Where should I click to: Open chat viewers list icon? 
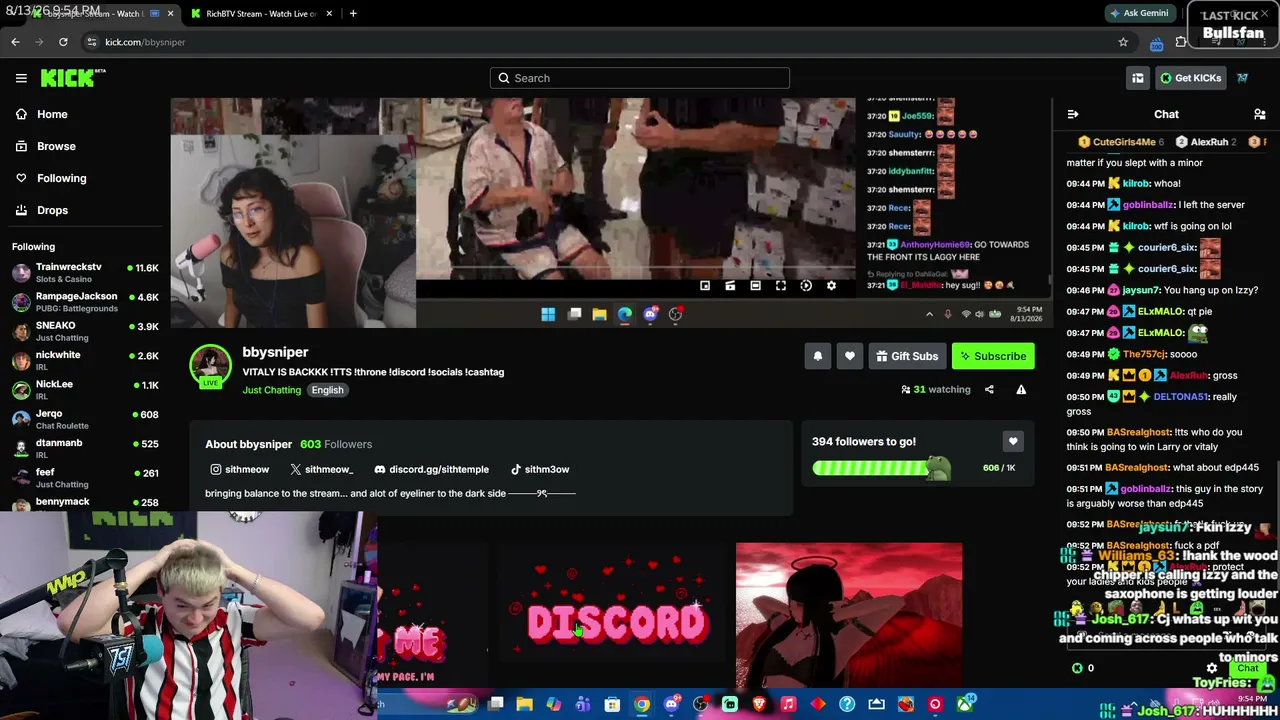tap(1260, 114)
